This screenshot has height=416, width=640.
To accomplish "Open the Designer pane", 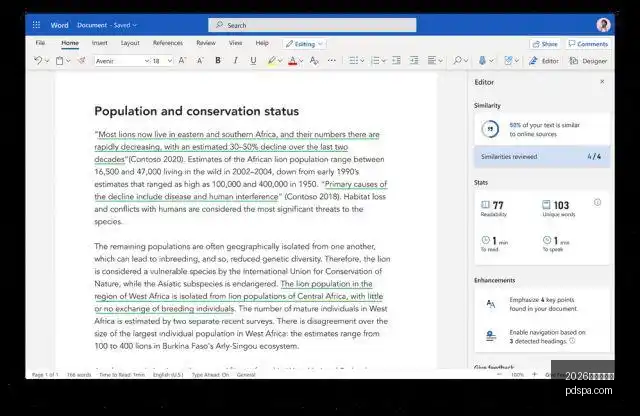I will [x=588, y=61].
